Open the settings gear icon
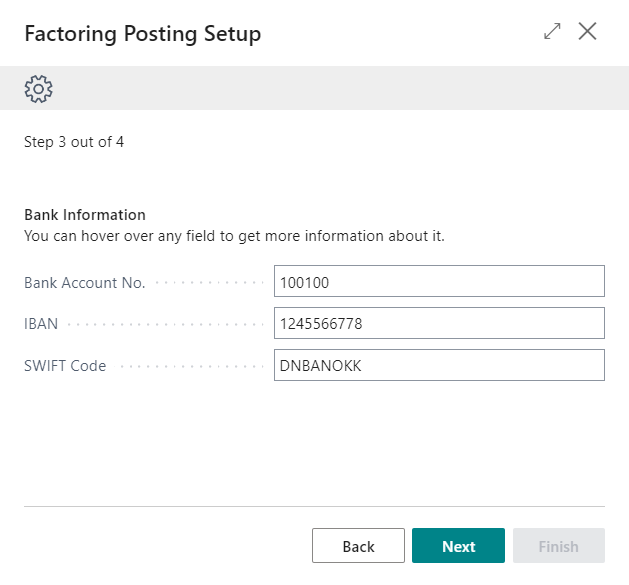Viewport: 629px width, 585px height. 38,89
